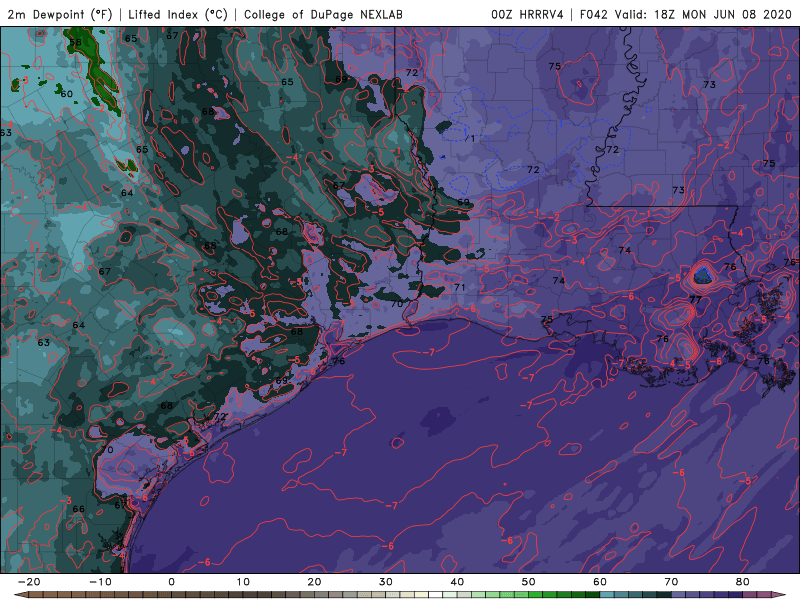Click the -20 label on the color scale
800x600 pixels.
[29, 582]
